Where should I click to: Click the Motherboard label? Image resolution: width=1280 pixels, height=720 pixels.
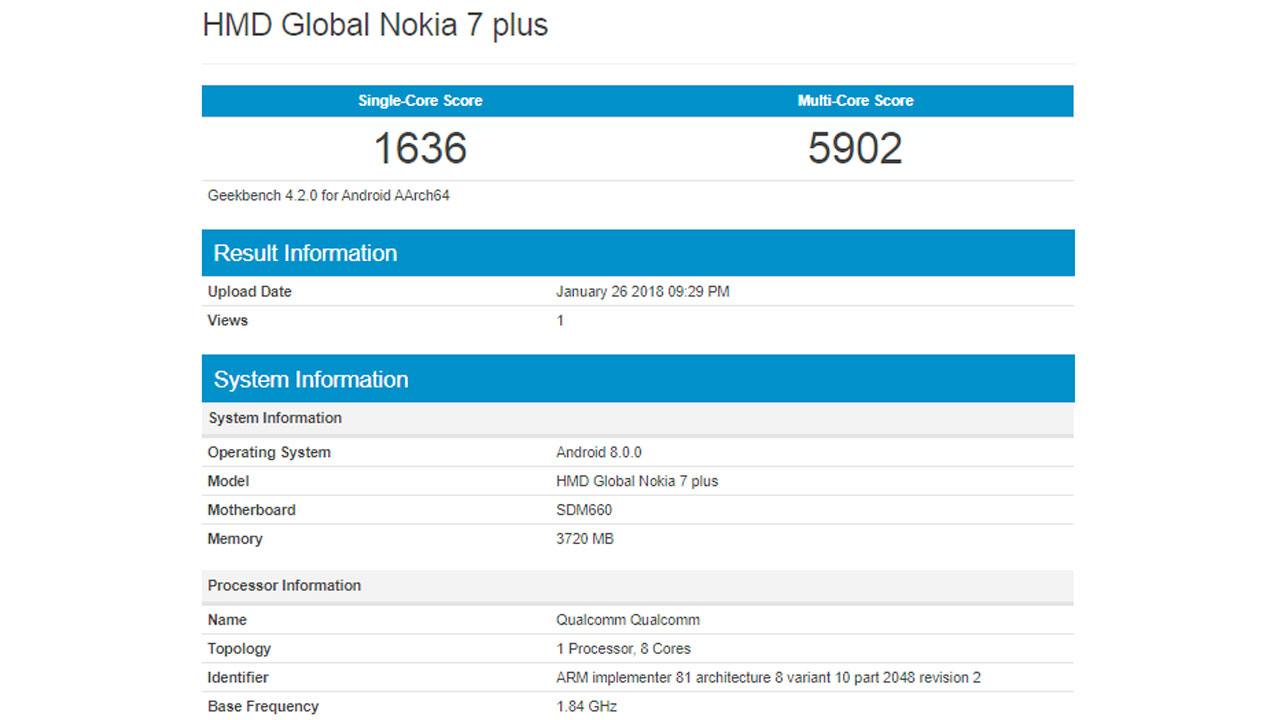click(x=251, y=510)
